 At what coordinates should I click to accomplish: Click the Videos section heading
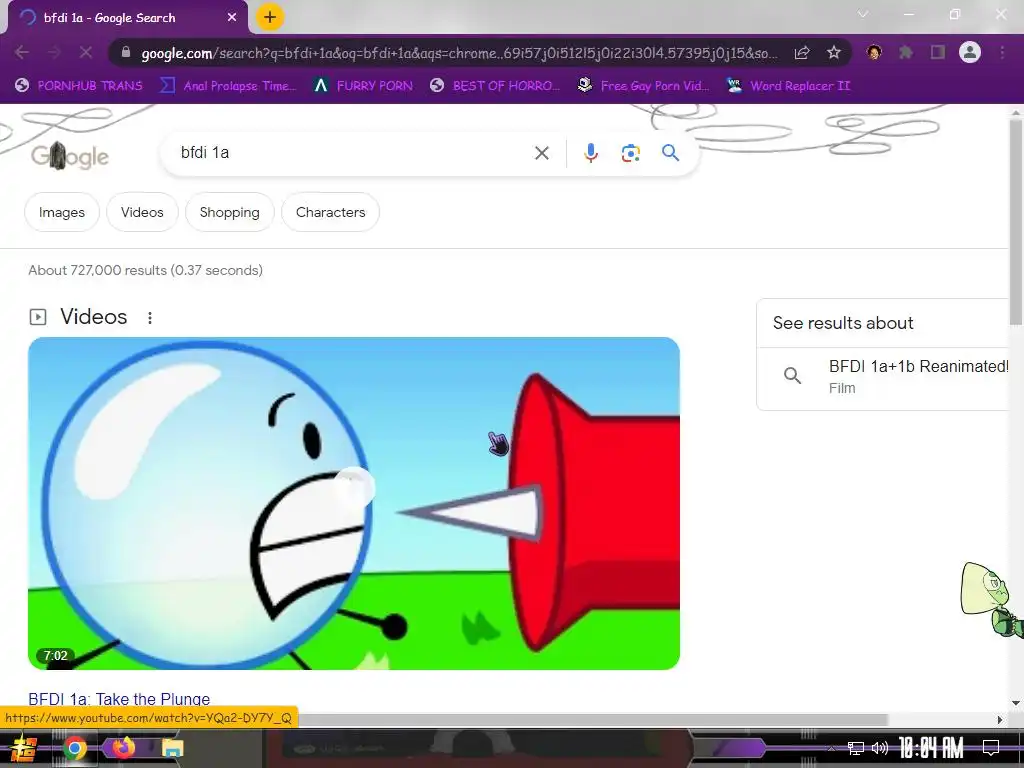click(93, 317)
